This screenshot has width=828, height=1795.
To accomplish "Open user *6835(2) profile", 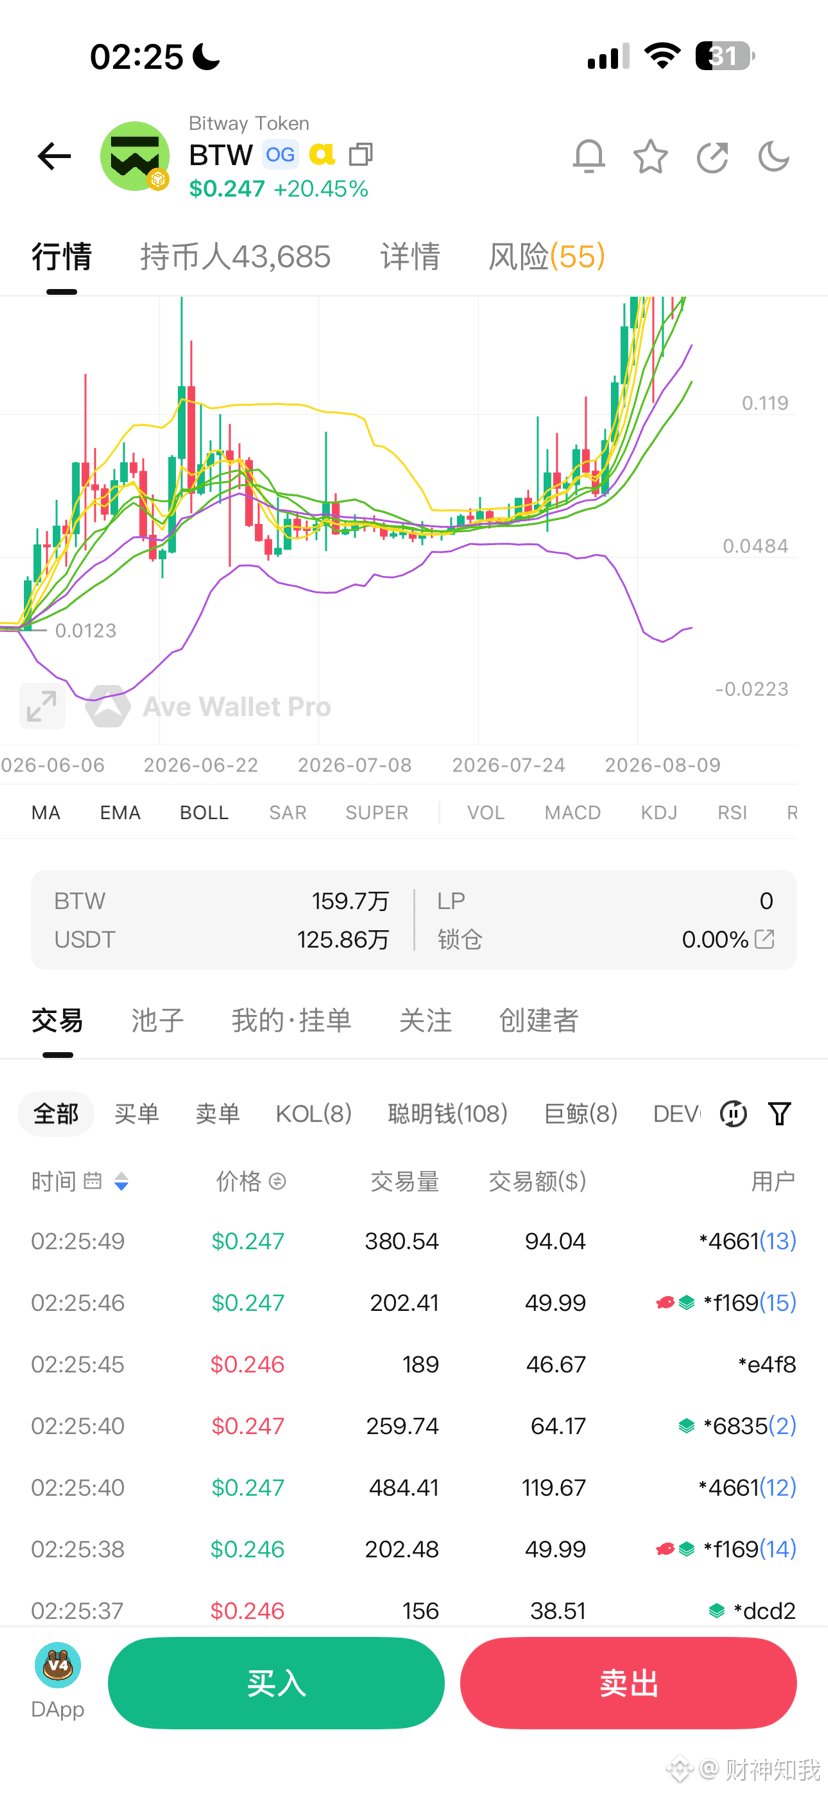I will click(x=749, y=1426).
